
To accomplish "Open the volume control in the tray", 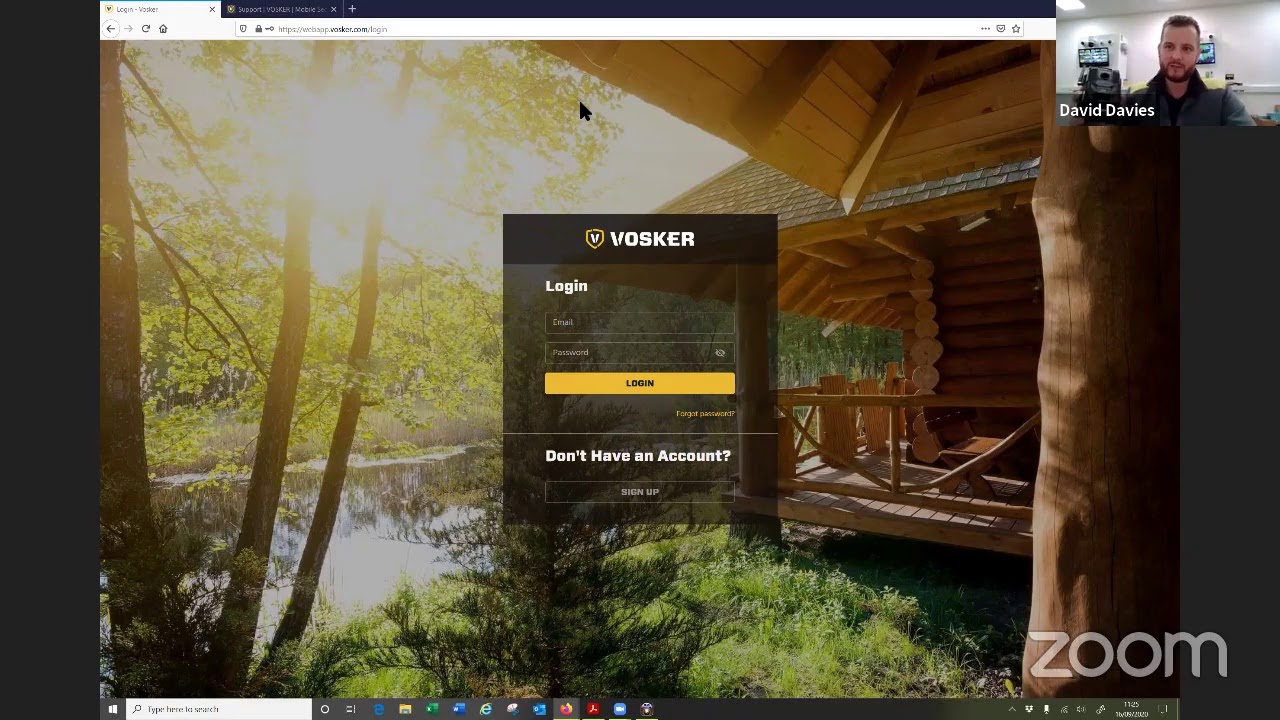I will (x=1081, y=709).
